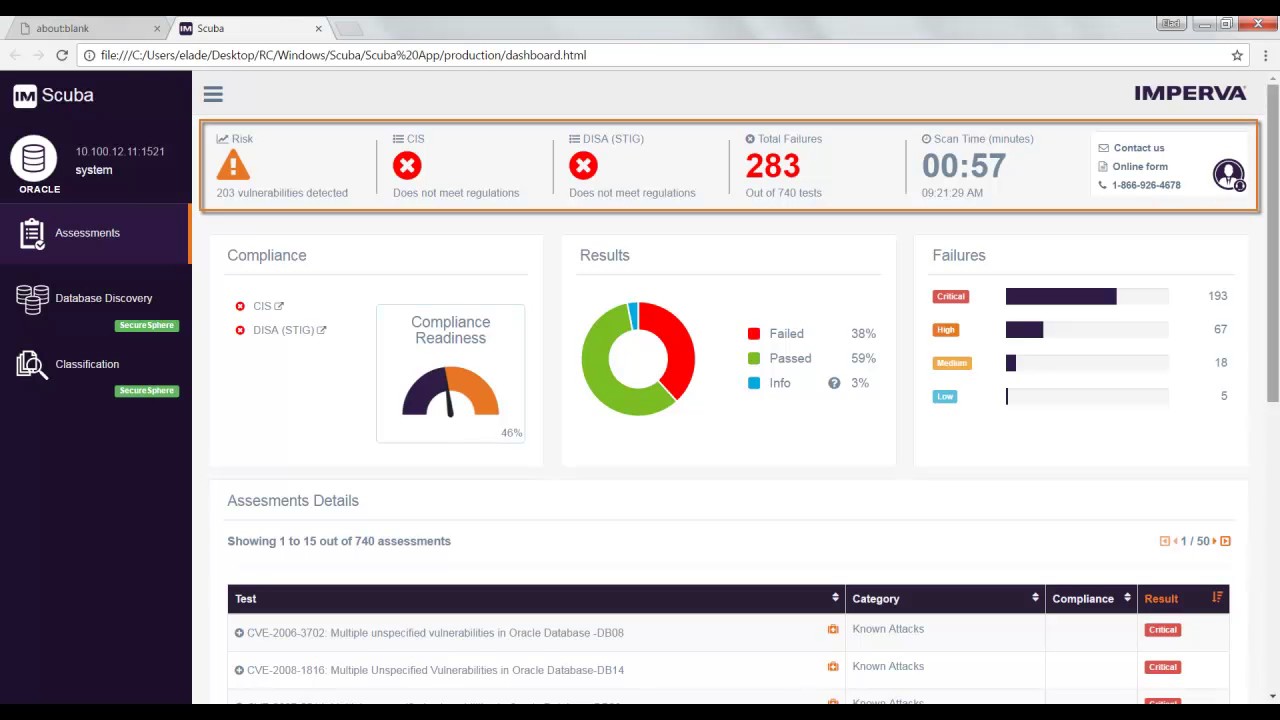Click the green Passed legend swatch
This screenshot has width=1280, height=720.
click(x=754, y=358)
